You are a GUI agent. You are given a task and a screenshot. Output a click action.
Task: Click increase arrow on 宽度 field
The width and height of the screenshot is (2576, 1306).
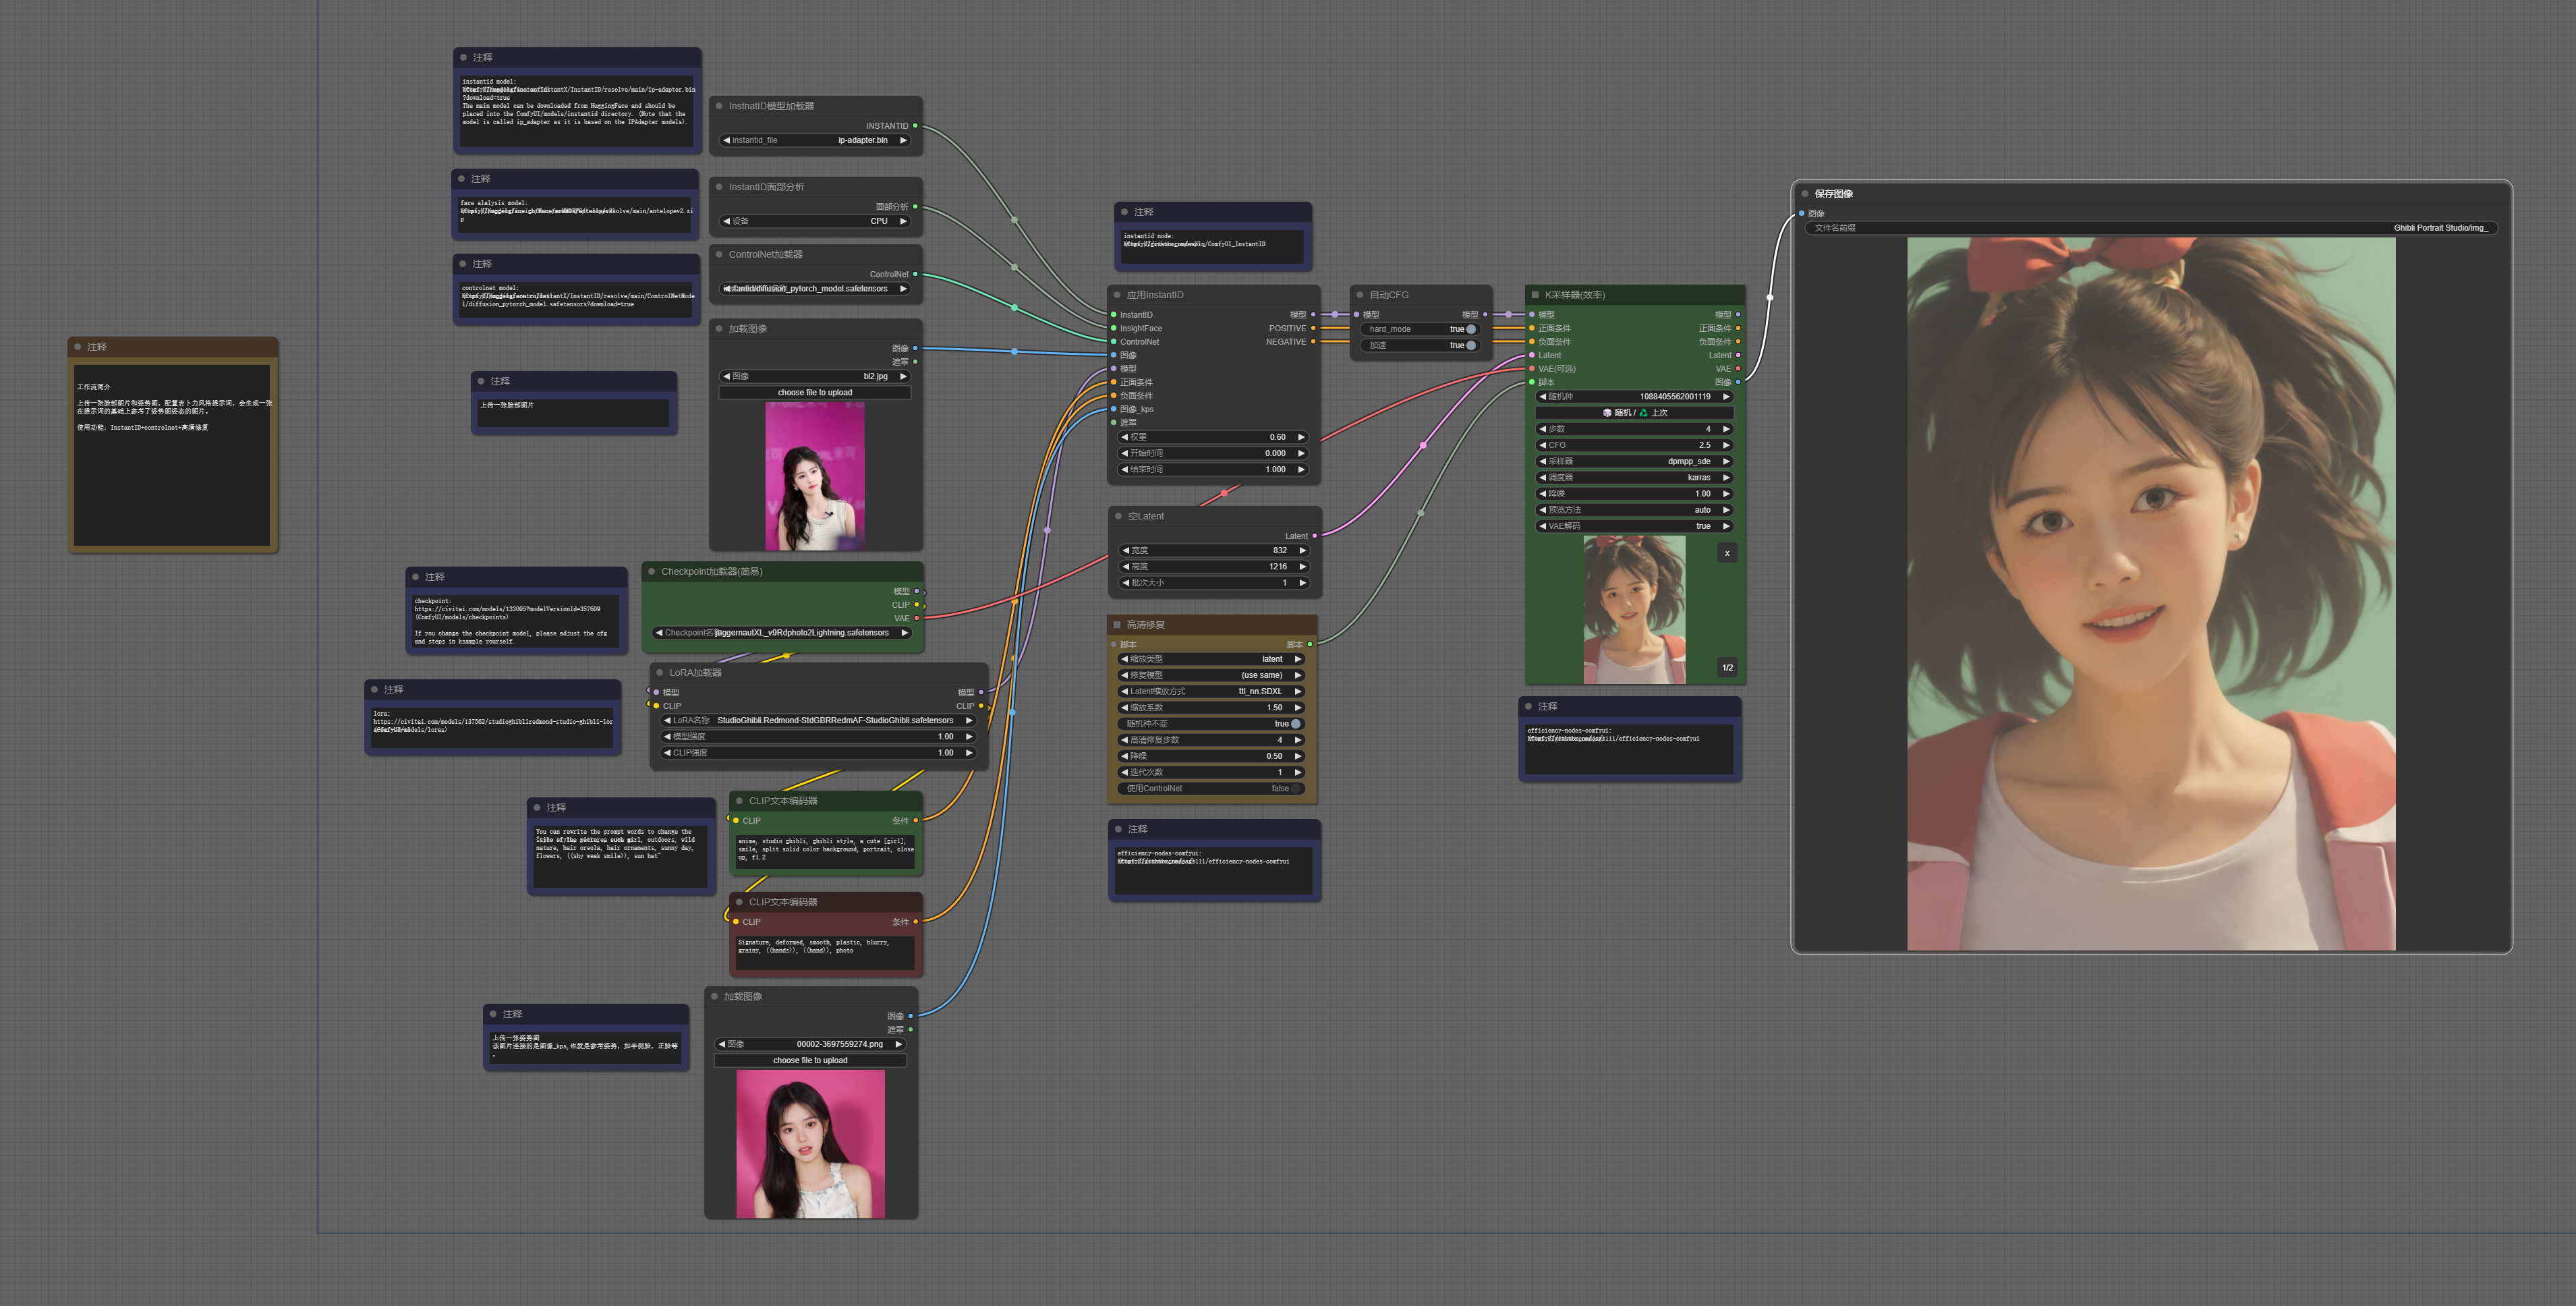pos(1302,550)
